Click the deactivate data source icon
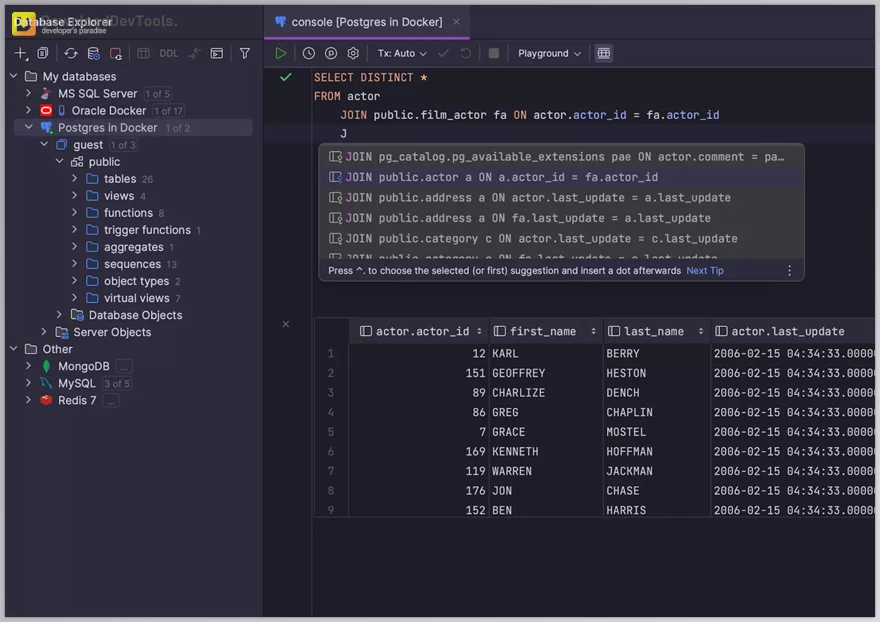Image resolution: width=880 pixels, height=622 pixels. 116,53
